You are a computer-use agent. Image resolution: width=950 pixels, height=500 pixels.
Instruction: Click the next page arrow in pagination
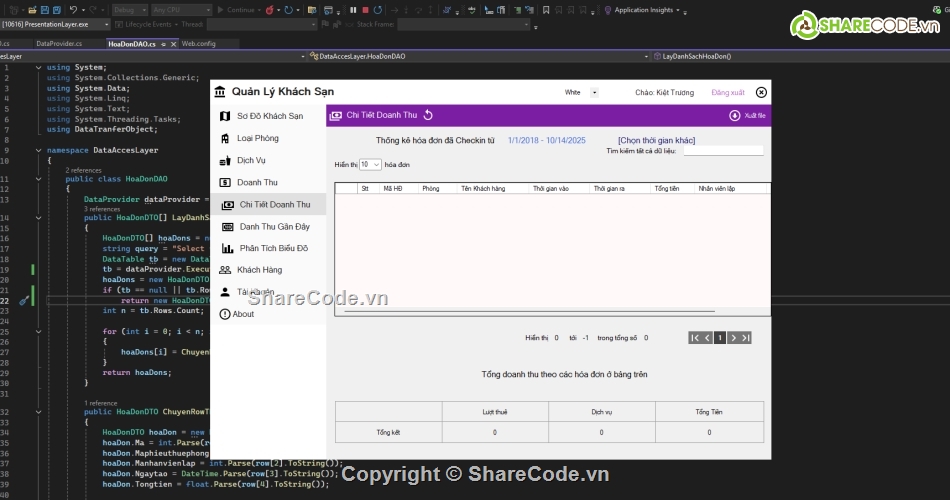[732, 338]
